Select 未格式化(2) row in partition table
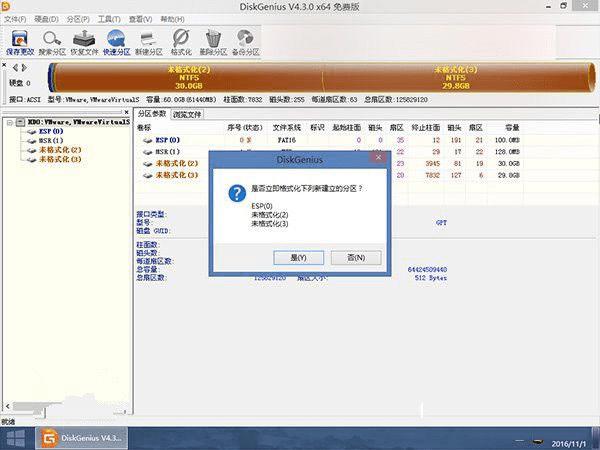 pos(331,163)
